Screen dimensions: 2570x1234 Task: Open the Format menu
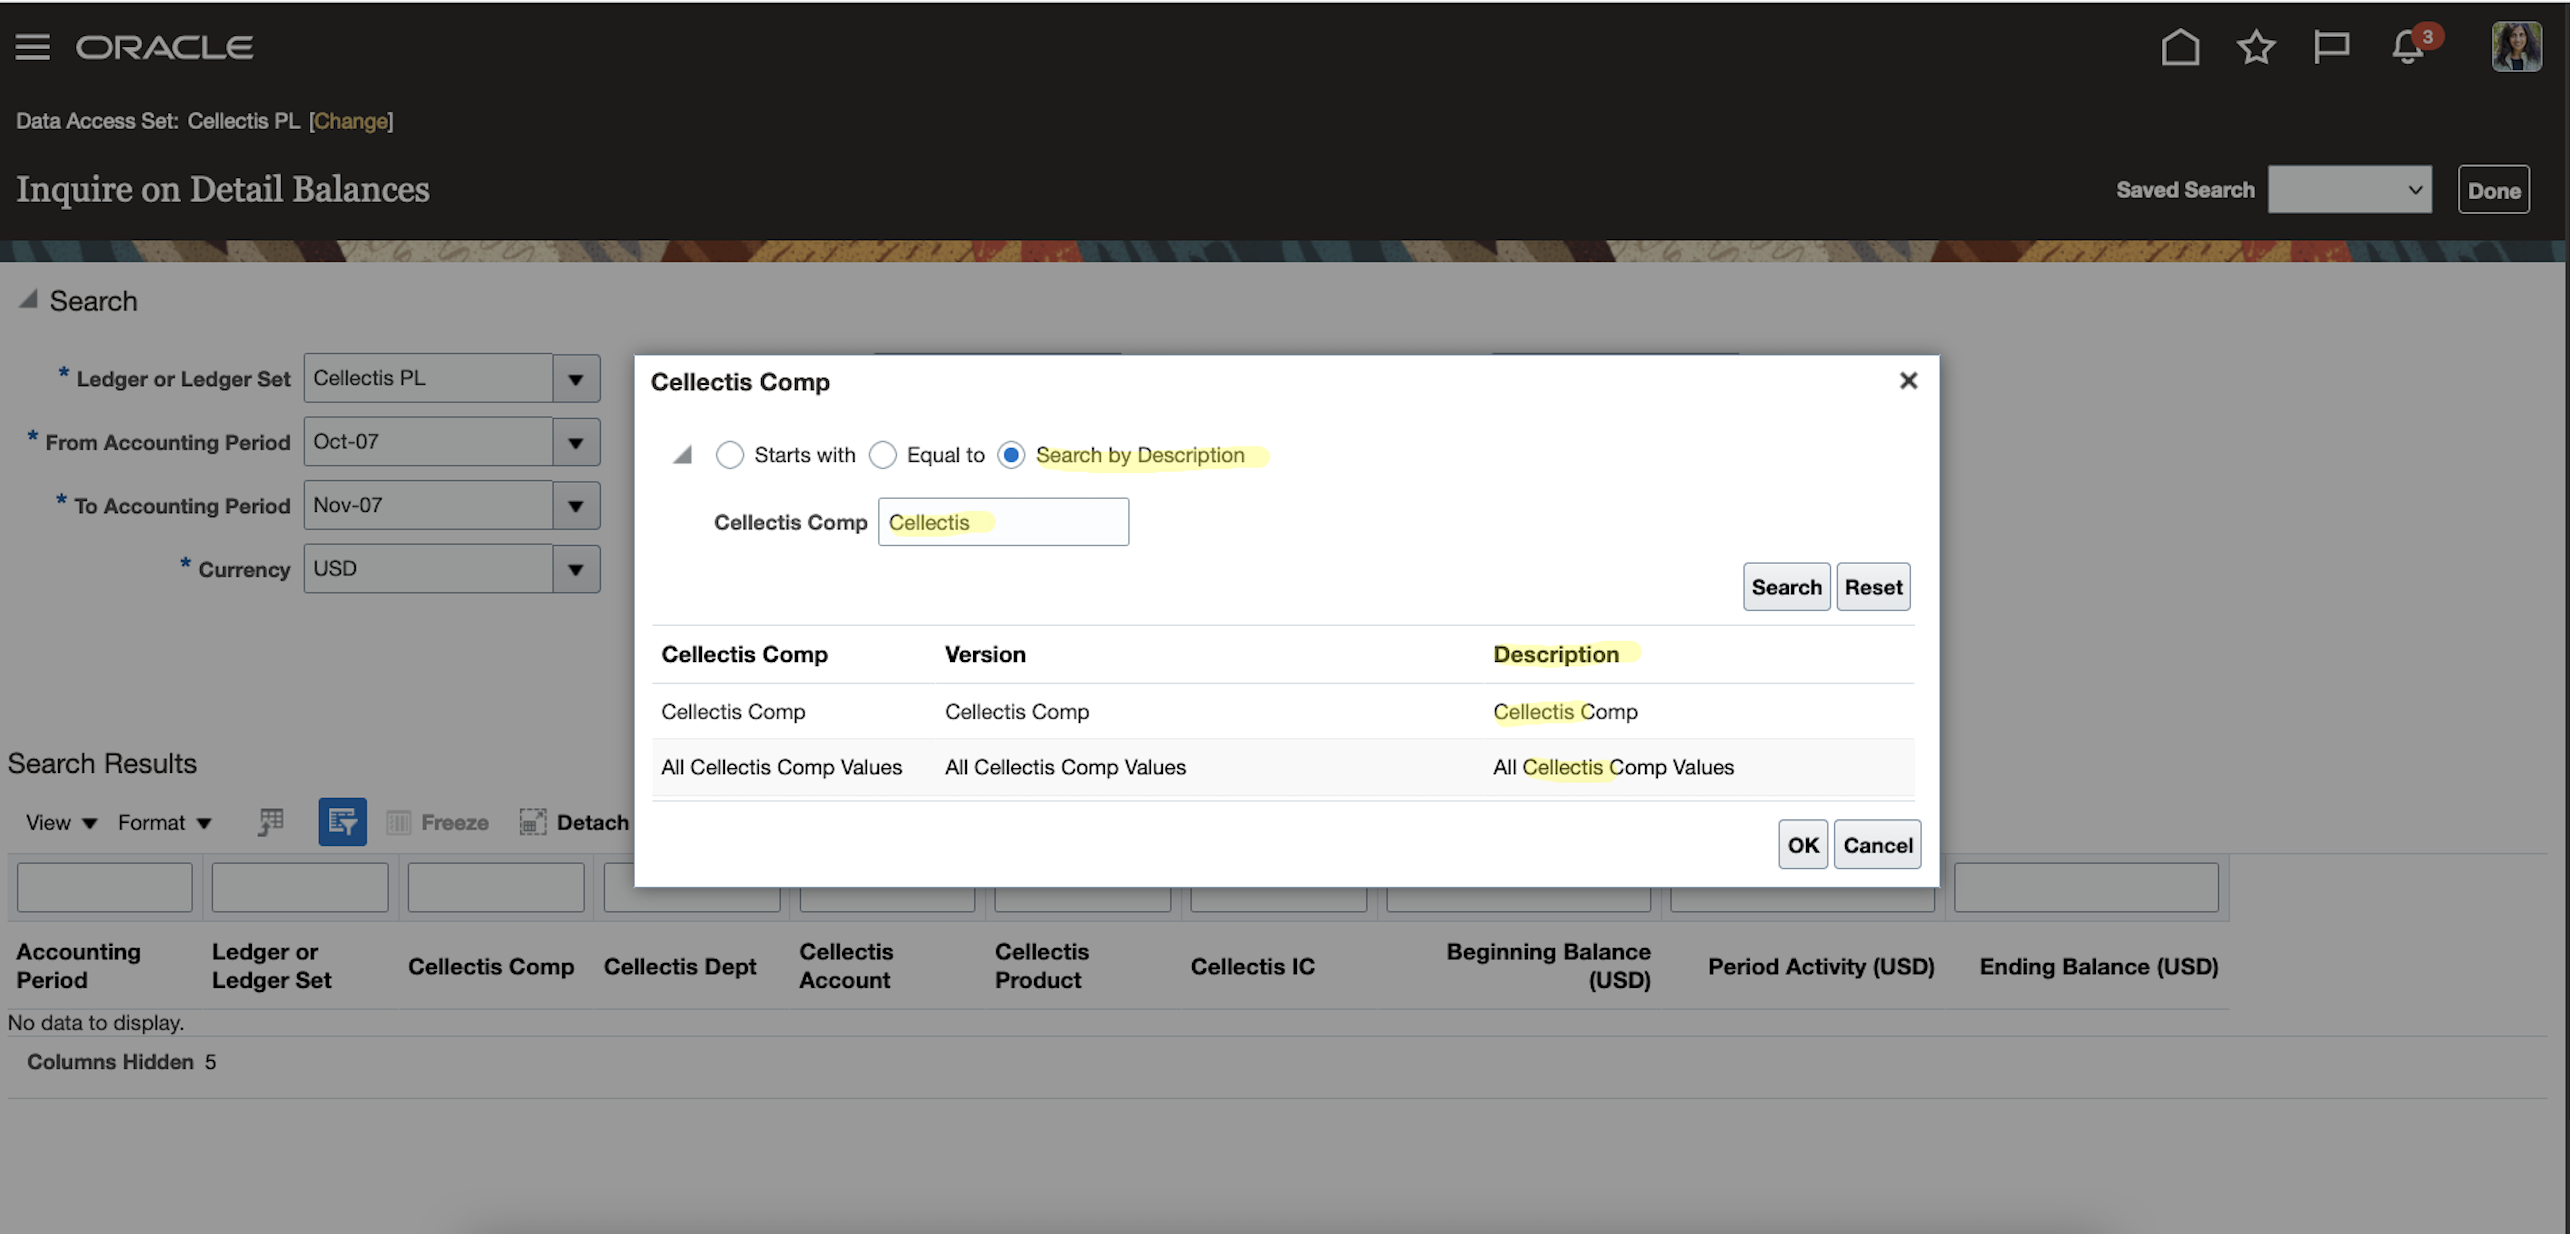(x=164, y=823)
